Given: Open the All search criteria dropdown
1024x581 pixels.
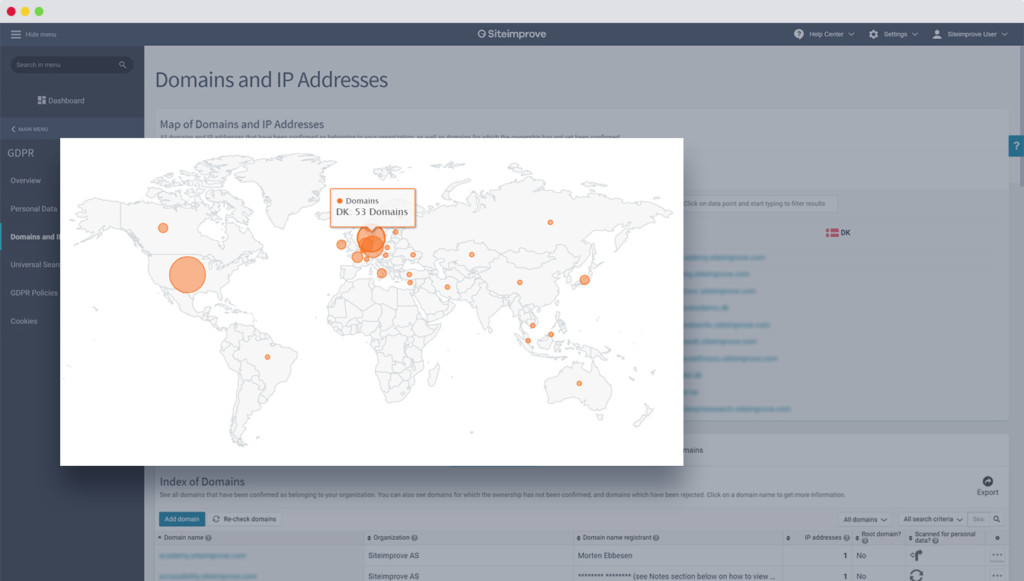Looking at the screenshot, I should 930,519.
